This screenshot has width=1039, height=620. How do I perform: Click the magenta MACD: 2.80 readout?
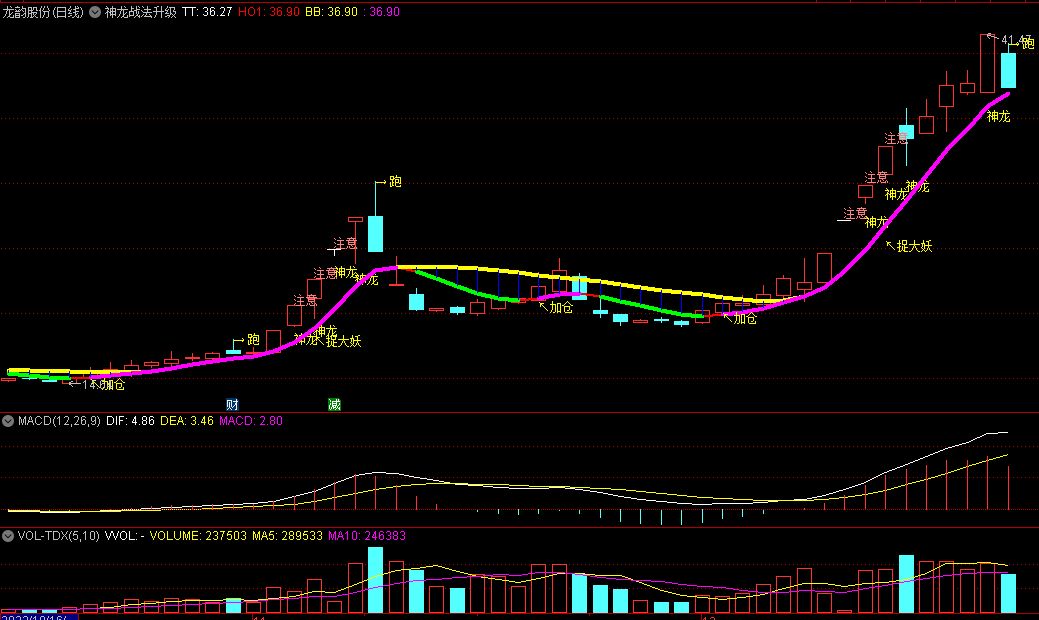[250, 421]
